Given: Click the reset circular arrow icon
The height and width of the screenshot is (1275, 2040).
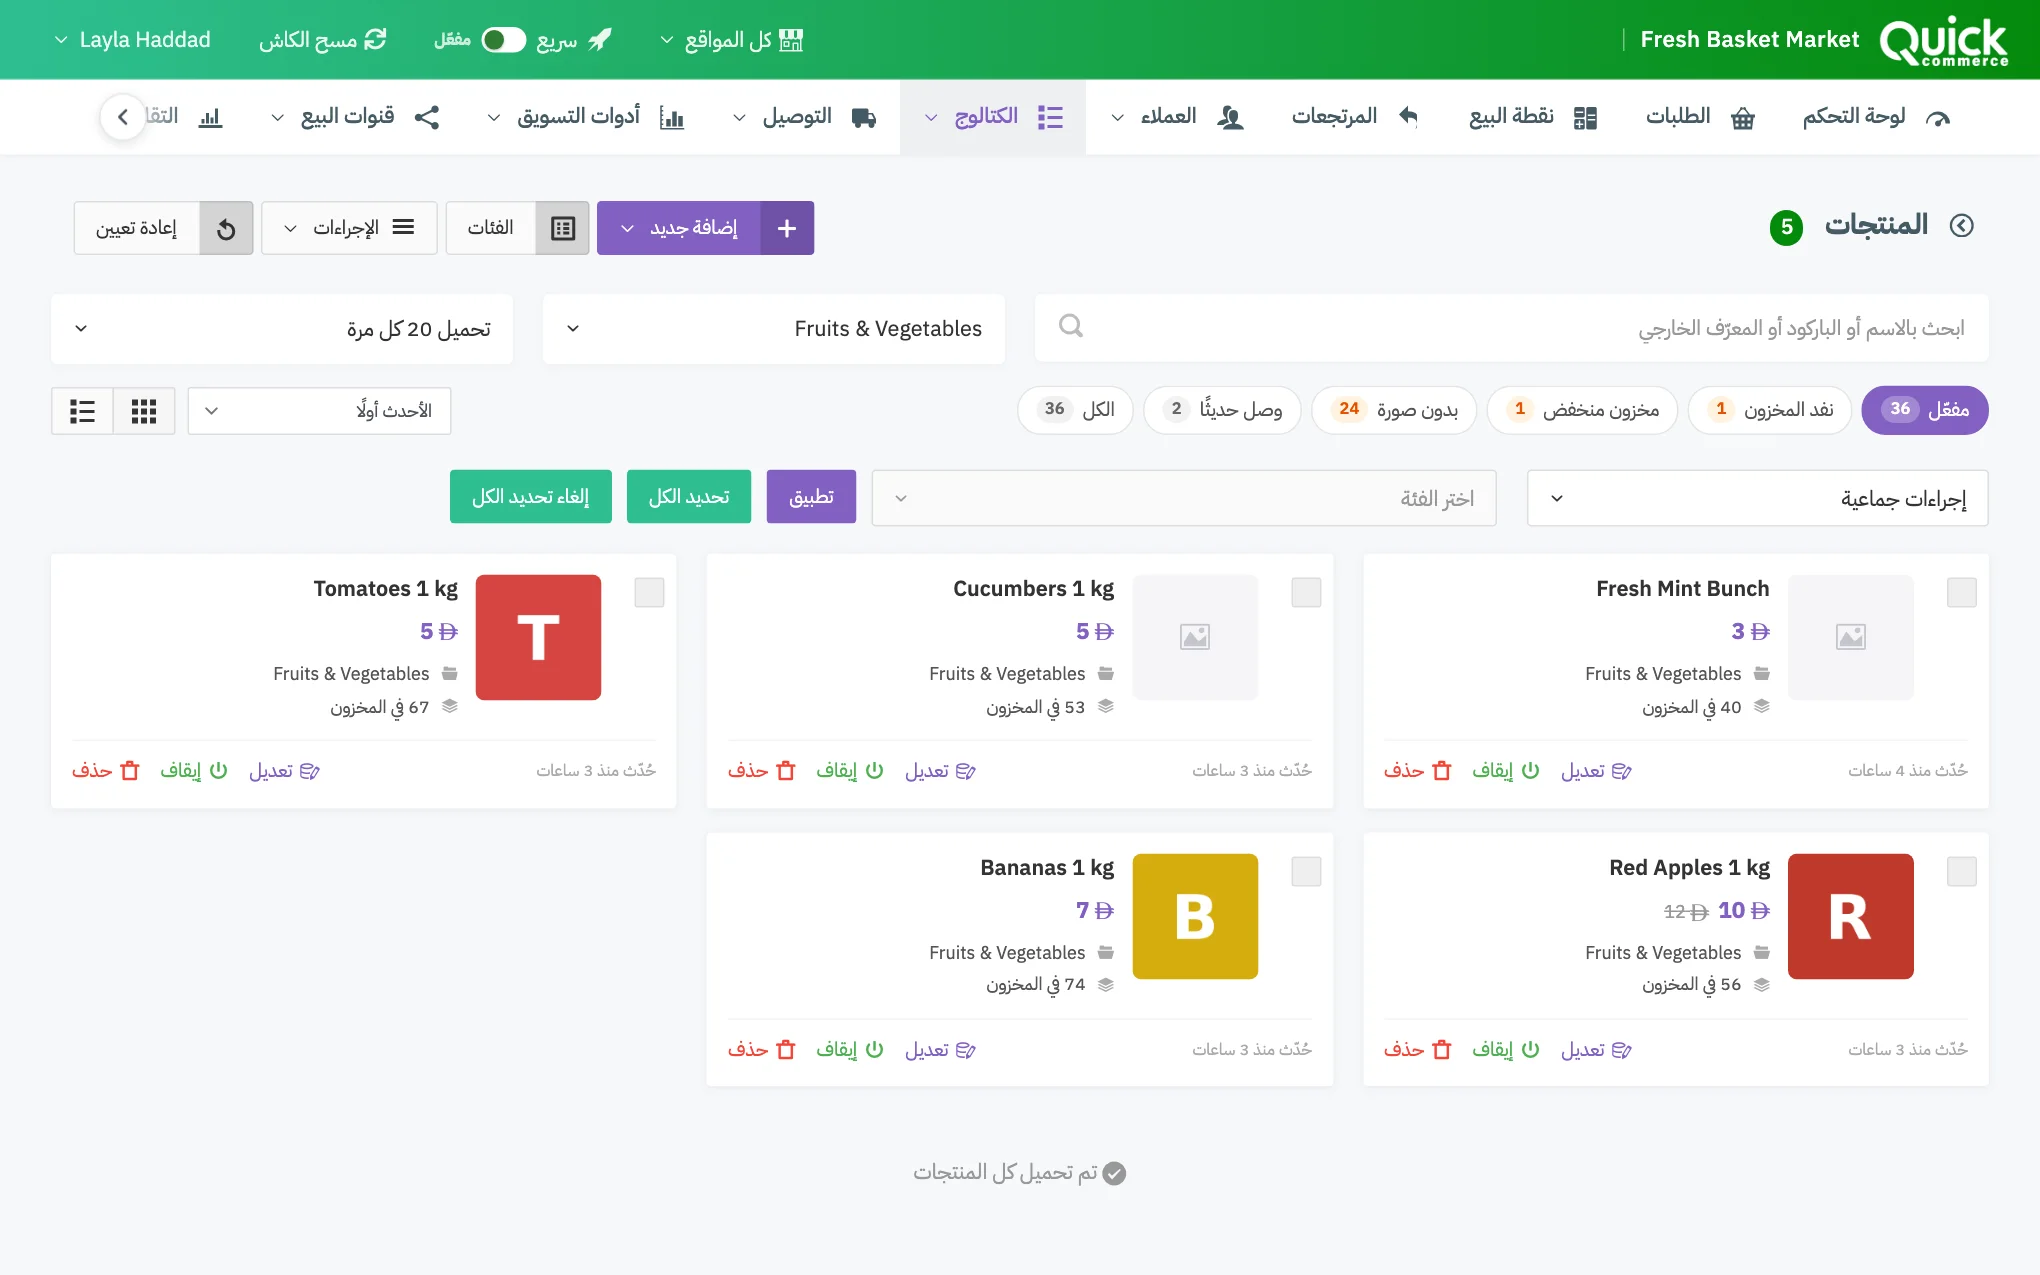Looking at the screenshot, I should click(226, 228).
